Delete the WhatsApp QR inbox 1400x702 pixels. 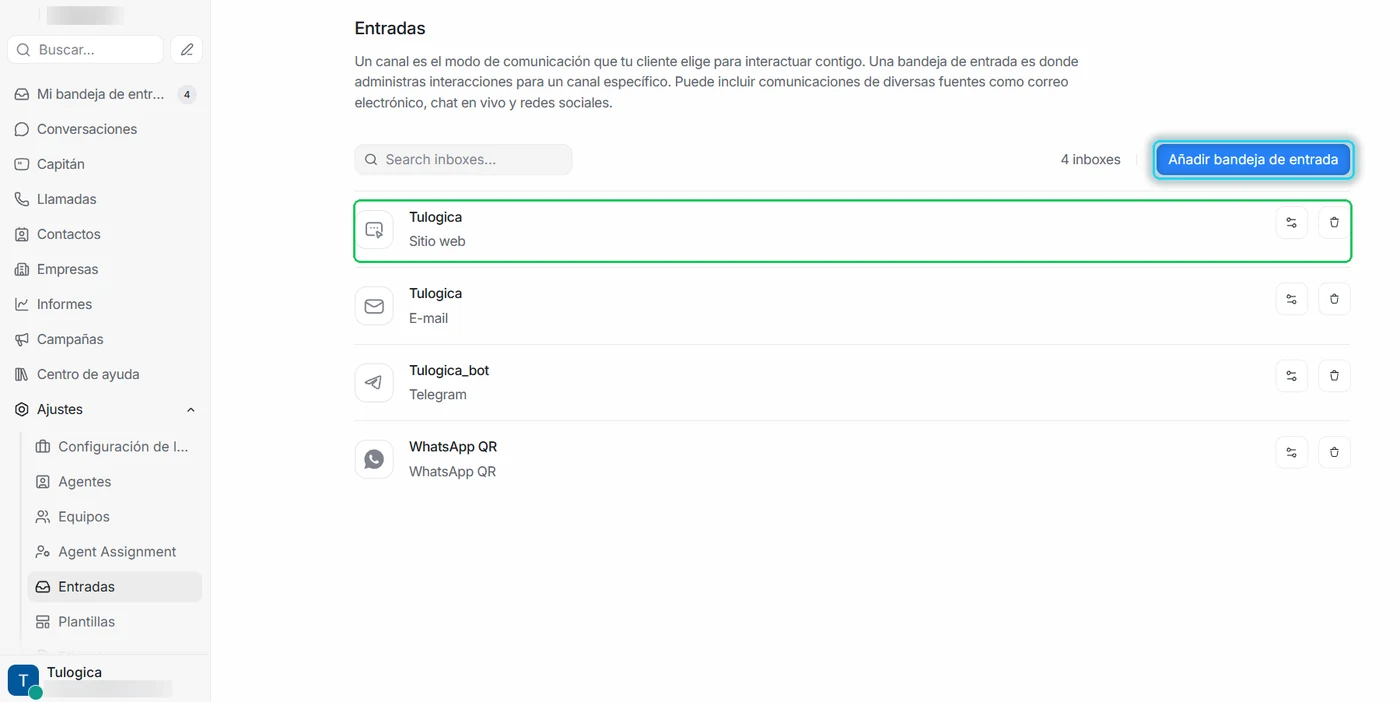(x=1334, y=452)
